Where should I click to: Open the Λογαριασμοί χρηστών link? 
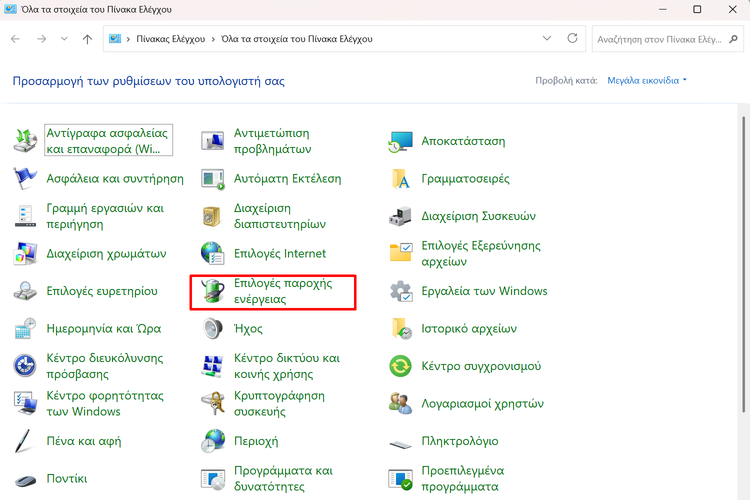[x=482, y=404]
